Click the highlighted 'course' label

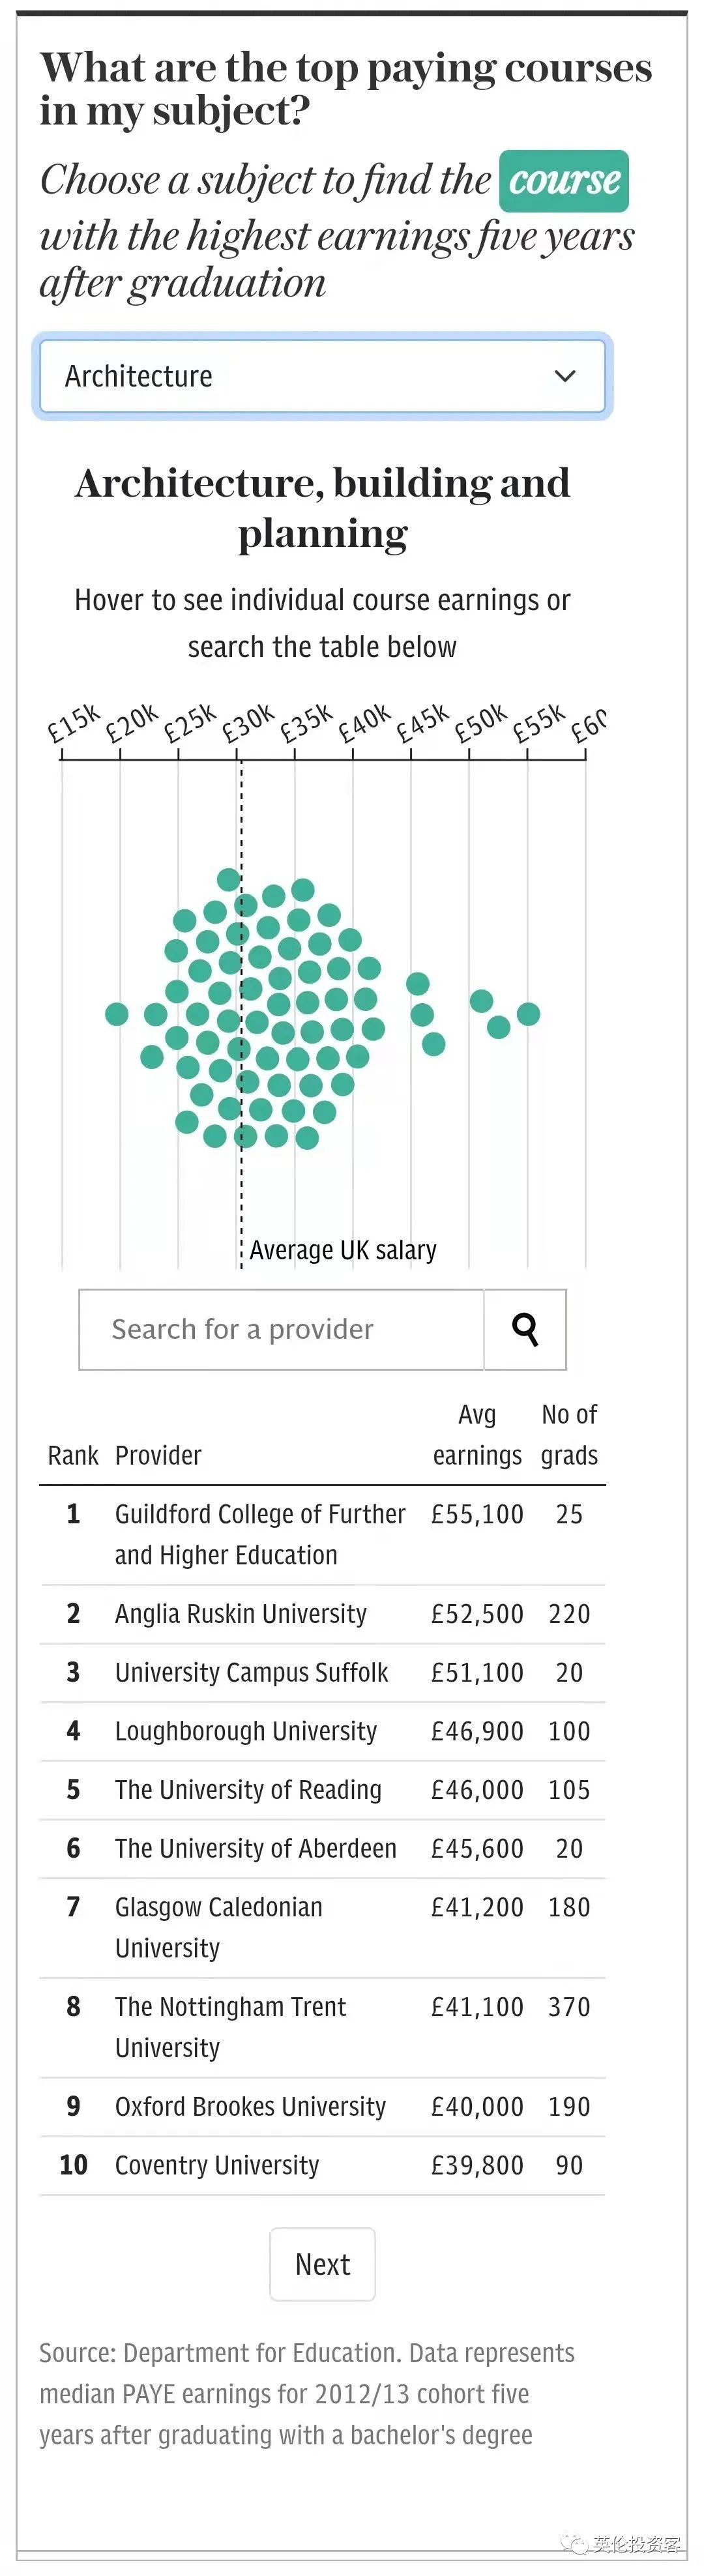point(564,181)
